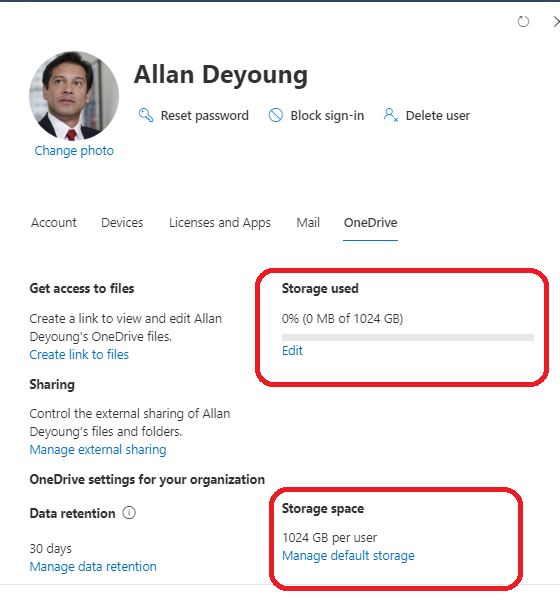Click Edit under Storage used
Image resolution: width=560 pixels, height=614 pixels.
292,350
